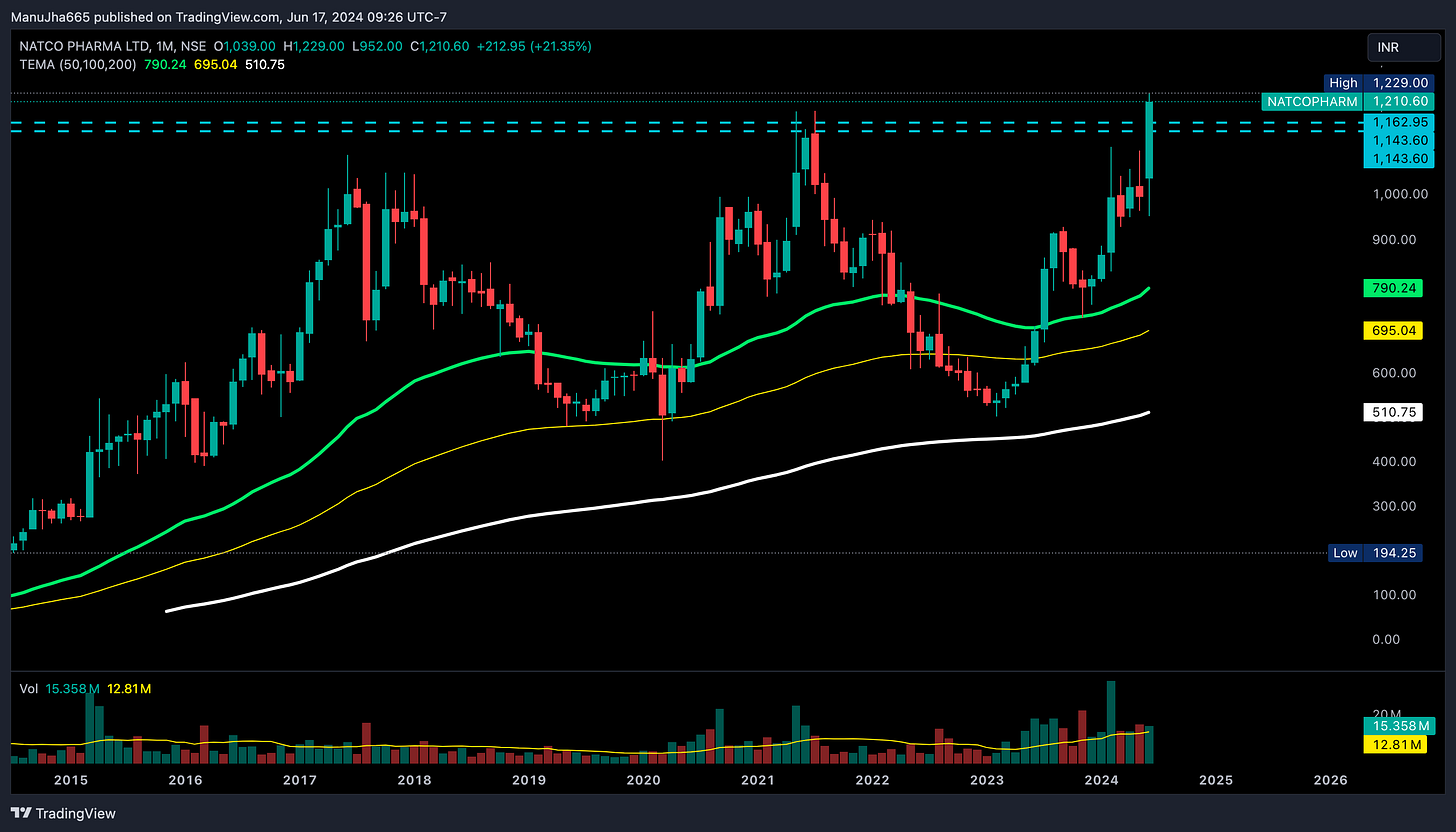Click white 510.75 label on price scale
The width and height of the screenshot is (1456, 832).
click(1391, 411)
